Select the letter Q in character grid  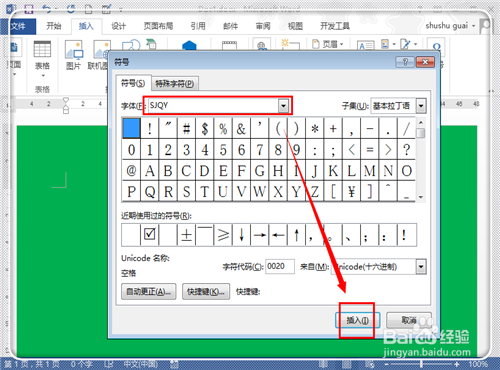click(150, 192)
